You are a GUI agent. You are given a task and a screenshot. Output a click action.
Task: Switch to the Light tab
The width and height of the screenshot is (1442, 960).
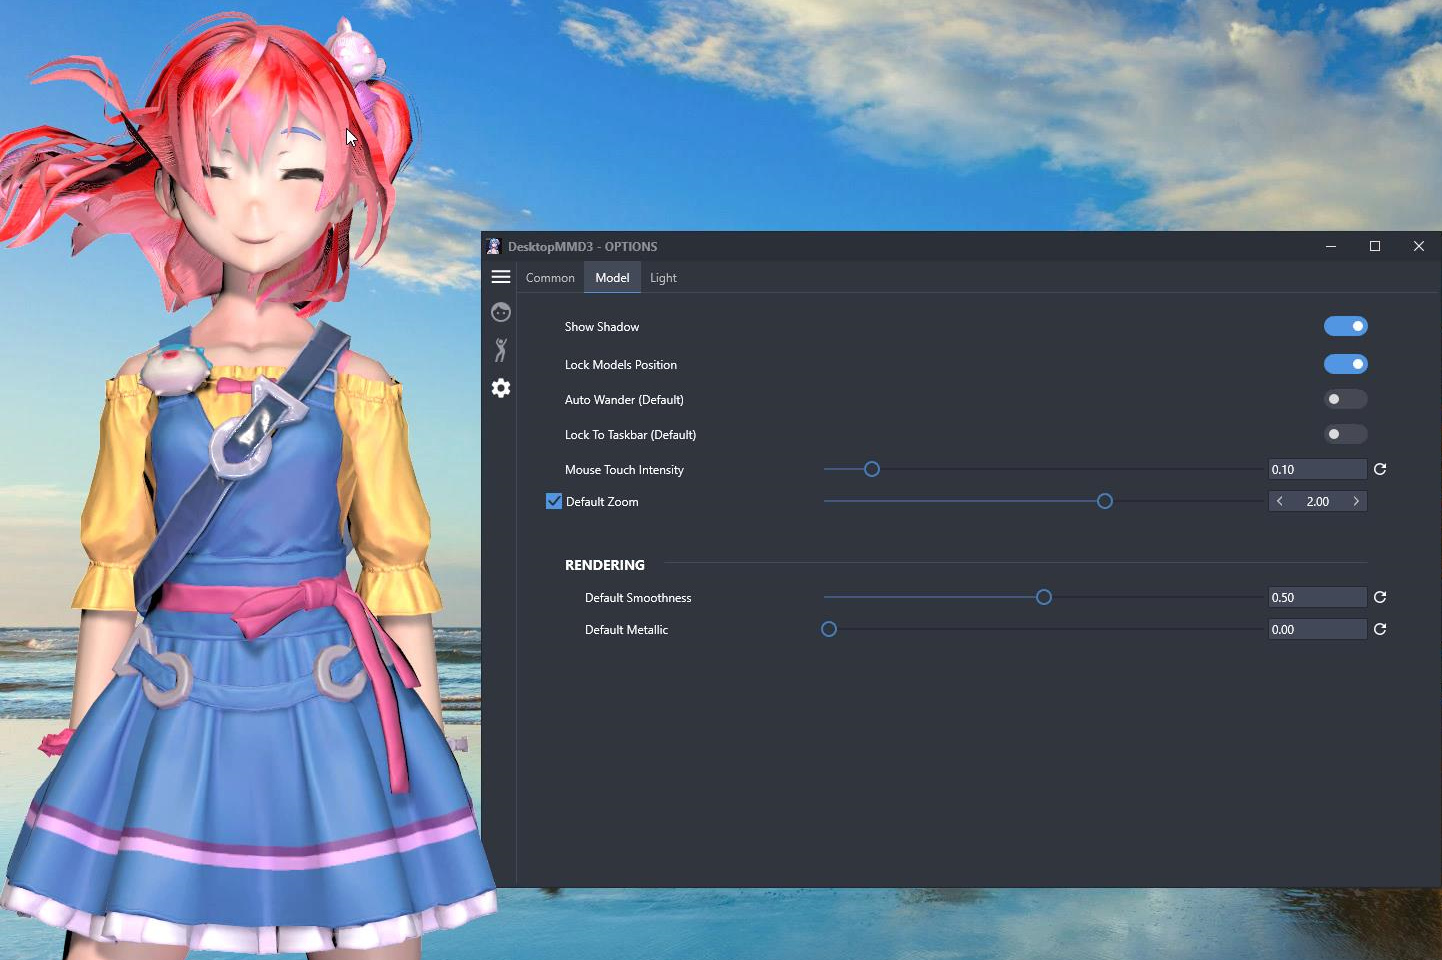[663, 278]
